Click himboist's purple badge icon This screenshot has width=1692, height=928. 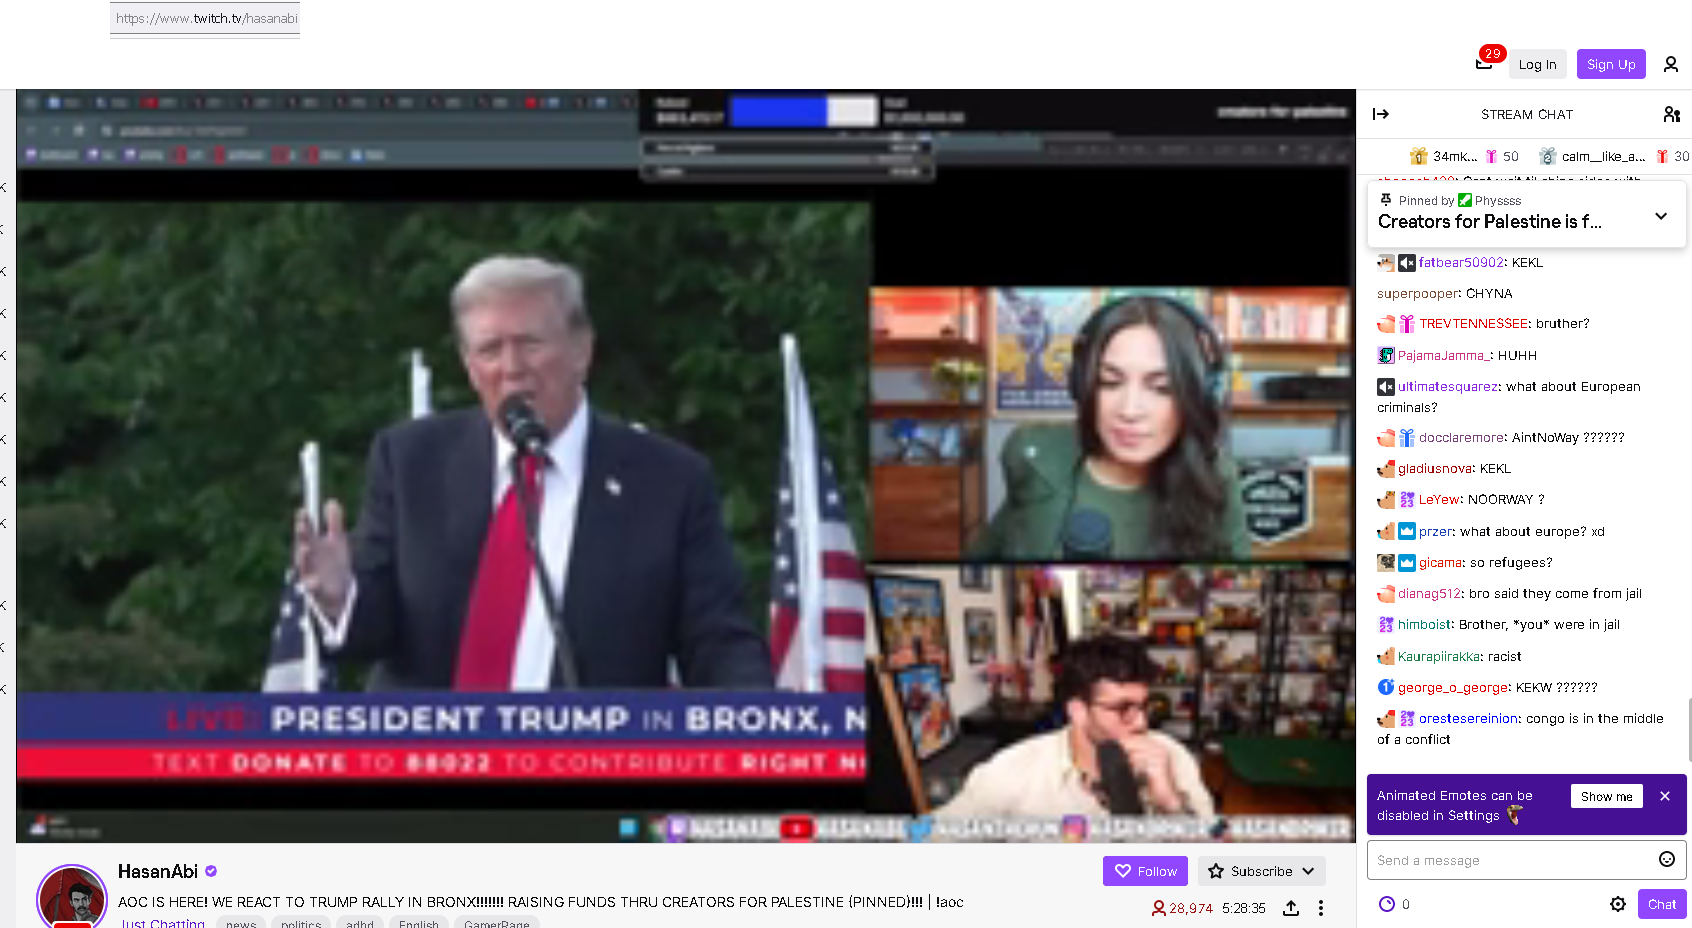1386,625
